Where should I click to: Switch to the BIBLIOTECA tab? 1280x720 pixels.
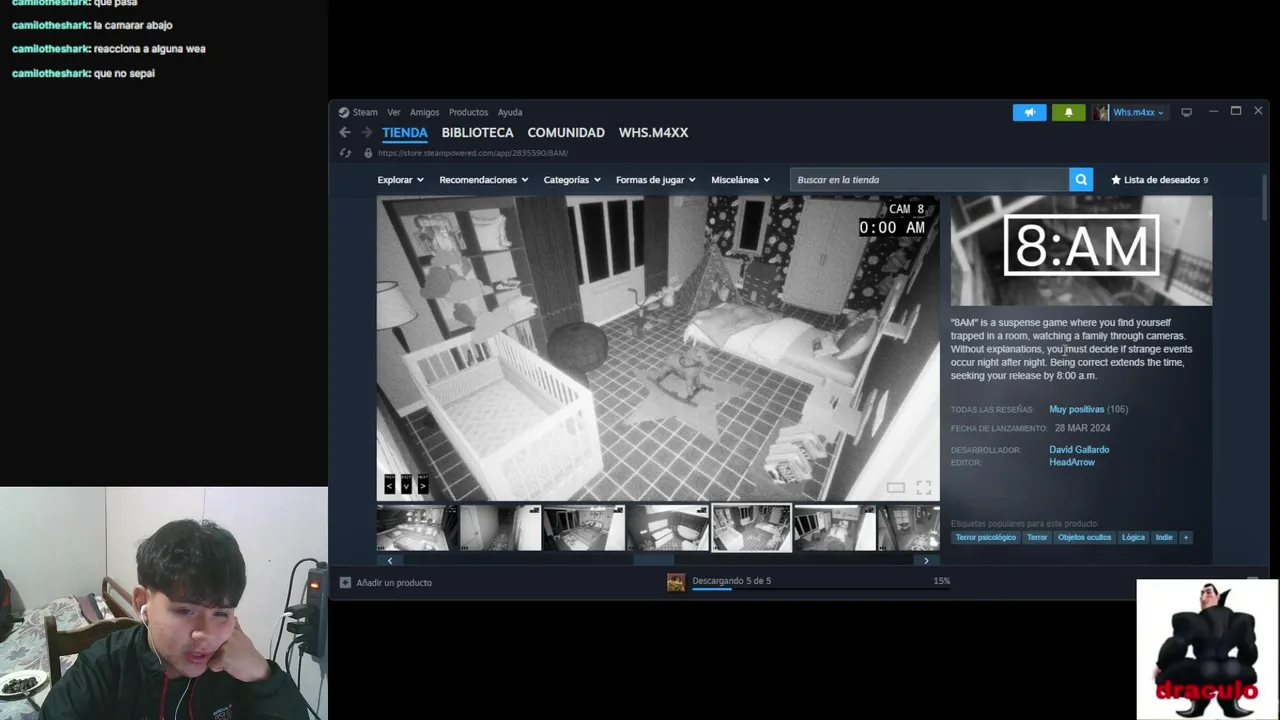pos(477,132)
